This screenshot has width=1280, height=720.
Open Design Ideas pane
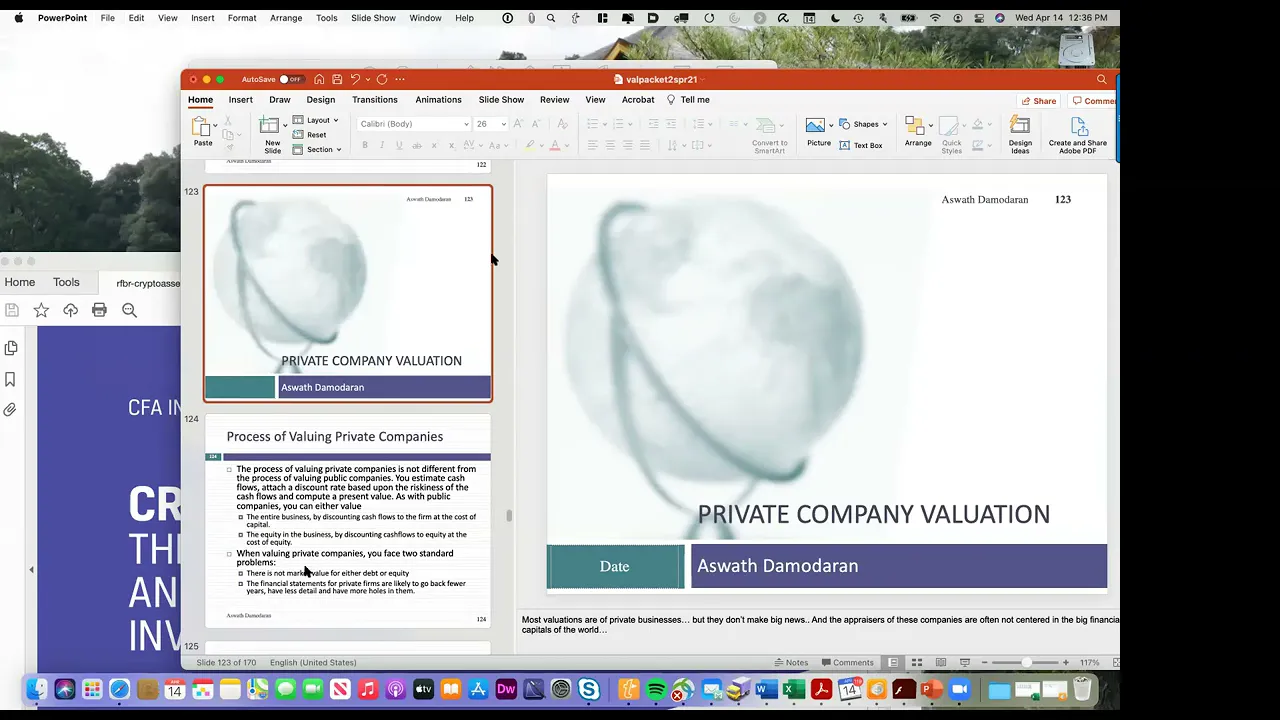point(1020,135)
